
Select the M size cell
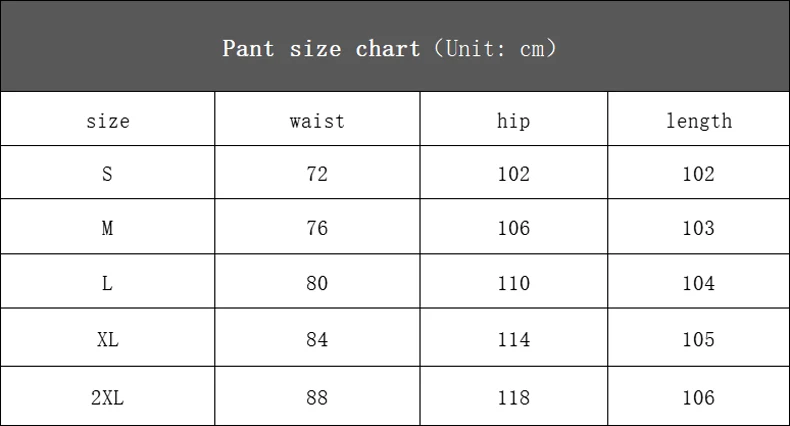click(108, 228)
